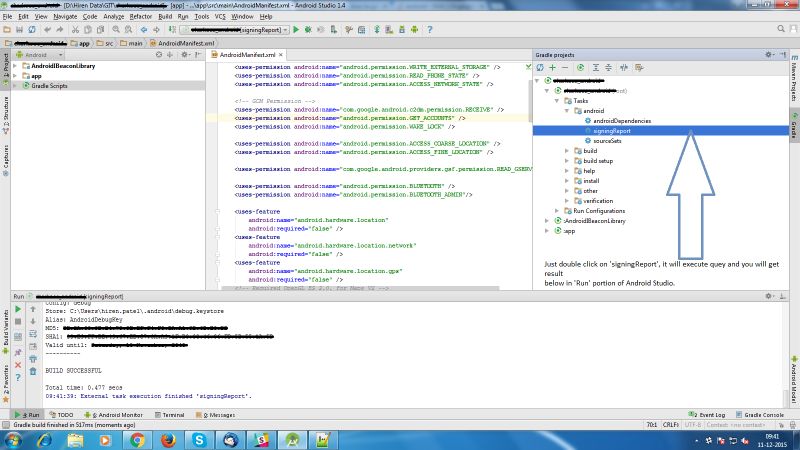Open the Android Monitor tab
This screenshot has height=450, width=800.
[x=113, y=415]
